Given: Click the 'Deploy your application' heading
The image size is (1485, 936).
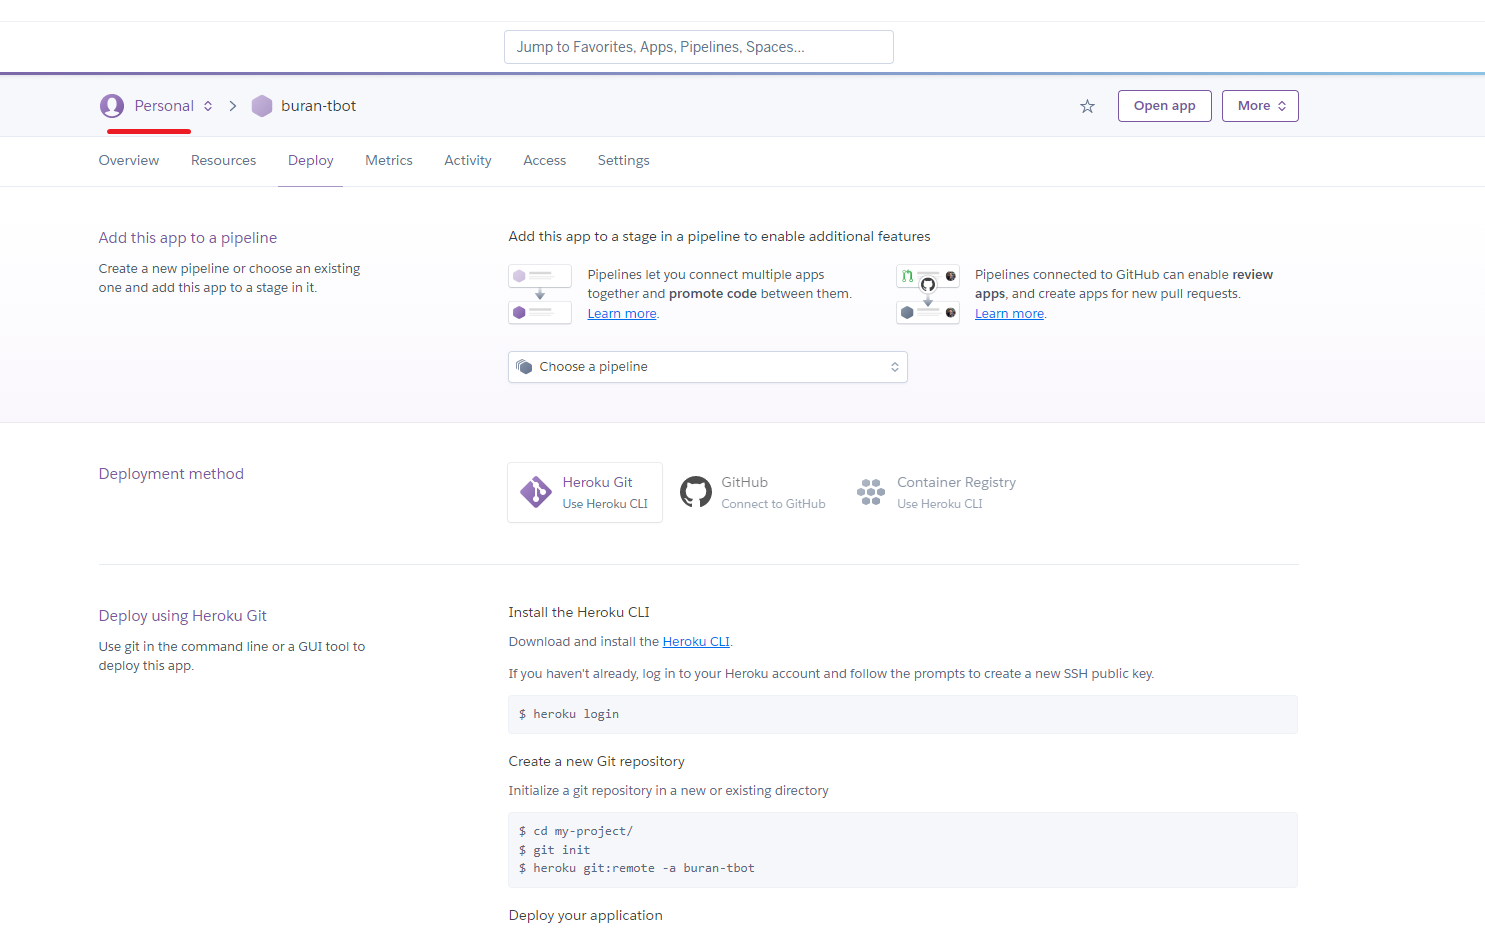Looking at the screenshot, I should pyautogui.click(x=586, y=915).
